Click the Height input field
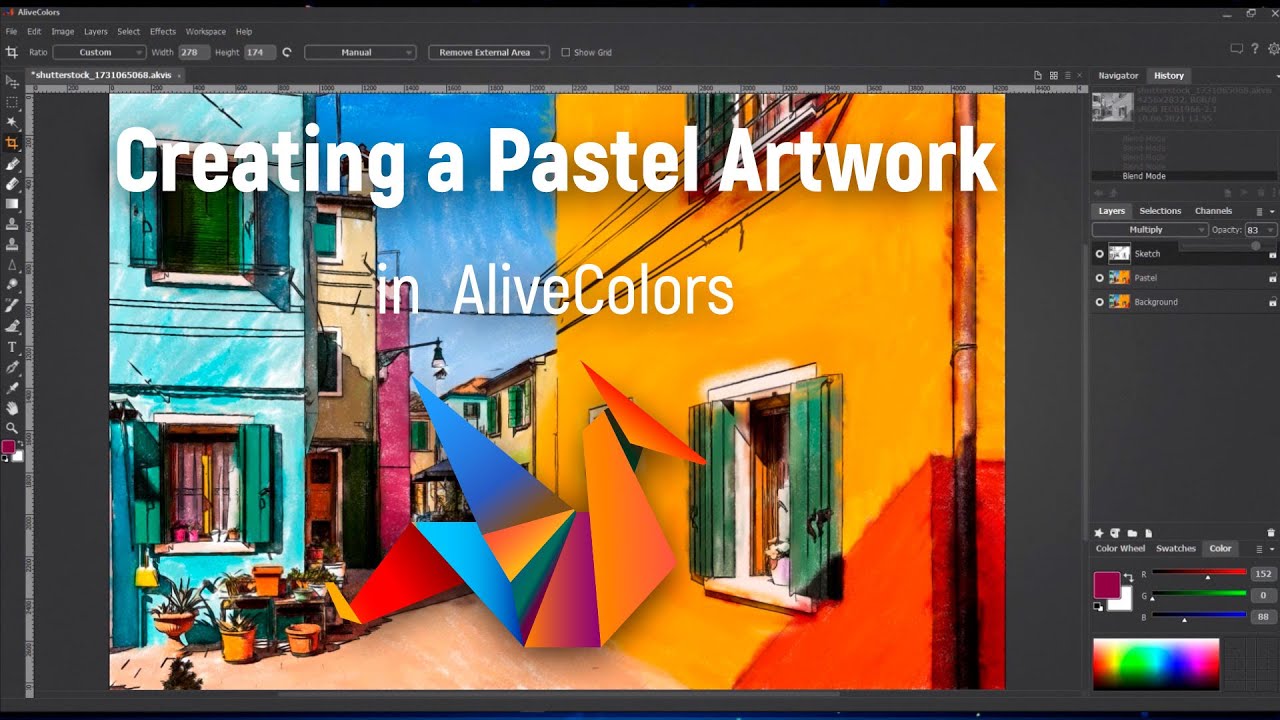The image size is (1280, 720). pyautogui.click(x=259, y=52)
